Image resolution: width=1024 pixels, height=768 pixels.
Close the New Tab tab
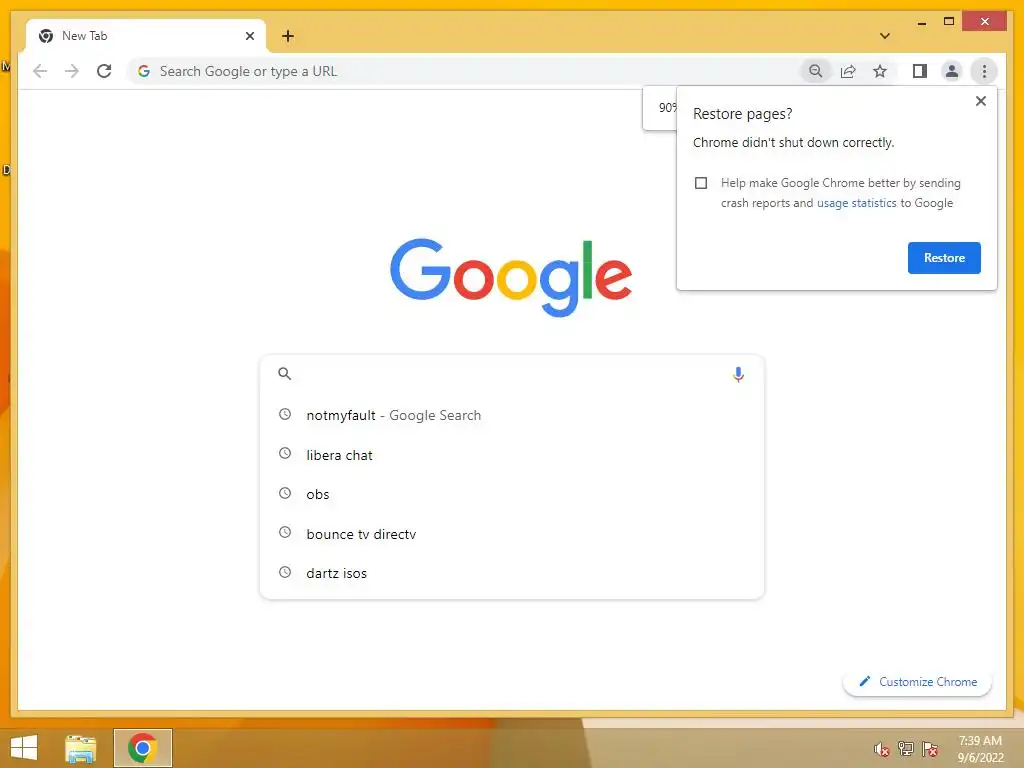click(x=249, y=36)
